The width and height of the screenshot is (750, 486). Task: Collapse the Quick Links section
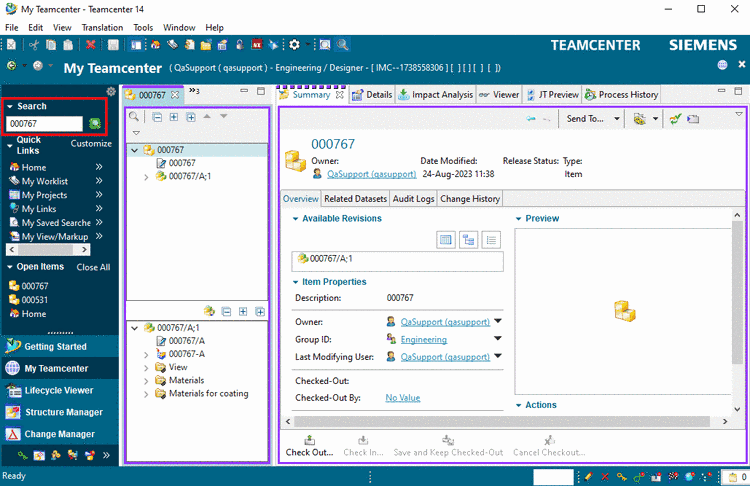(10, 145)
